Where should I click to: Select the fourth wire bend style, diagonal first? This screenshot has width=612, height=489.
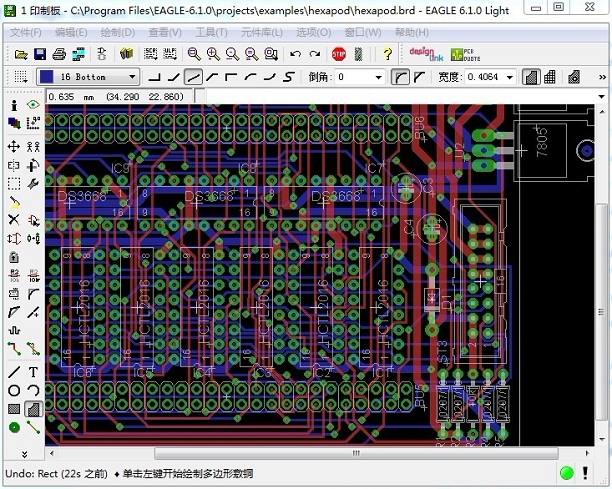[x=212, y=77]
